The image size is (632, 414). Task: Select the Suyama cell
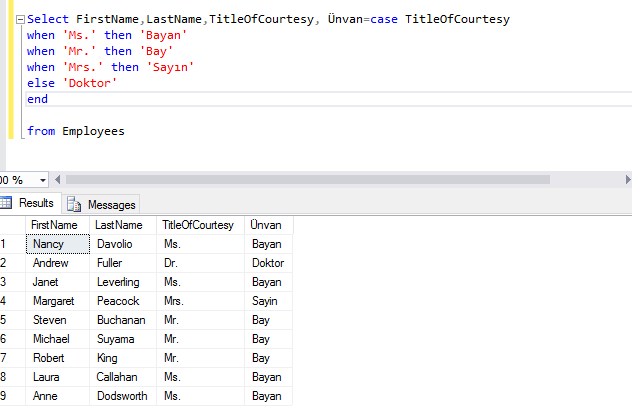(123, 339)
